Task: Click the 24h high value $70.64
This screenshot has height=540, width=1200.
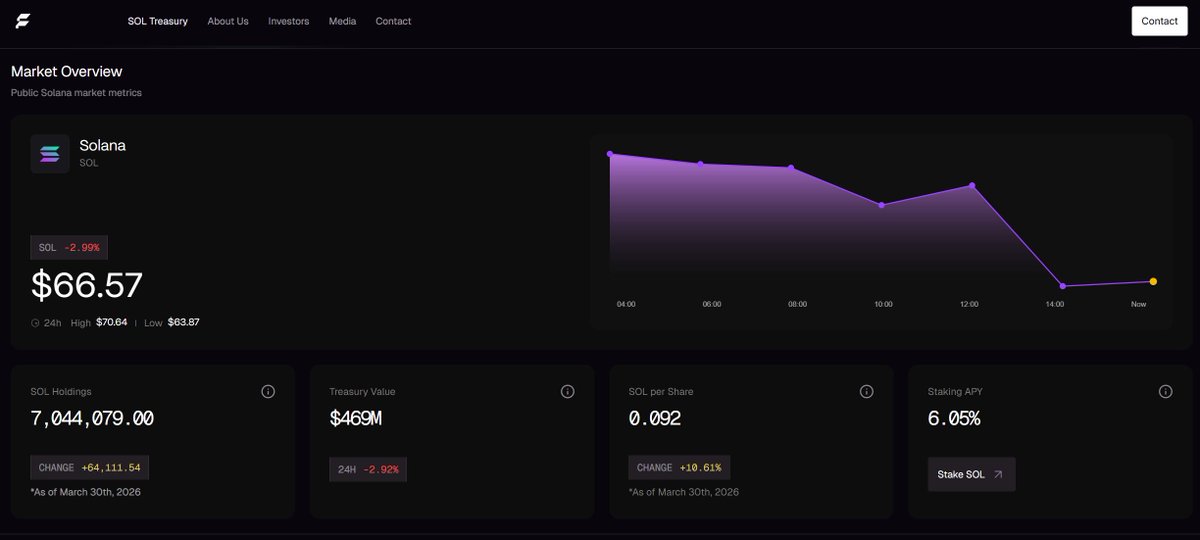Action: (x=111, y=323)
